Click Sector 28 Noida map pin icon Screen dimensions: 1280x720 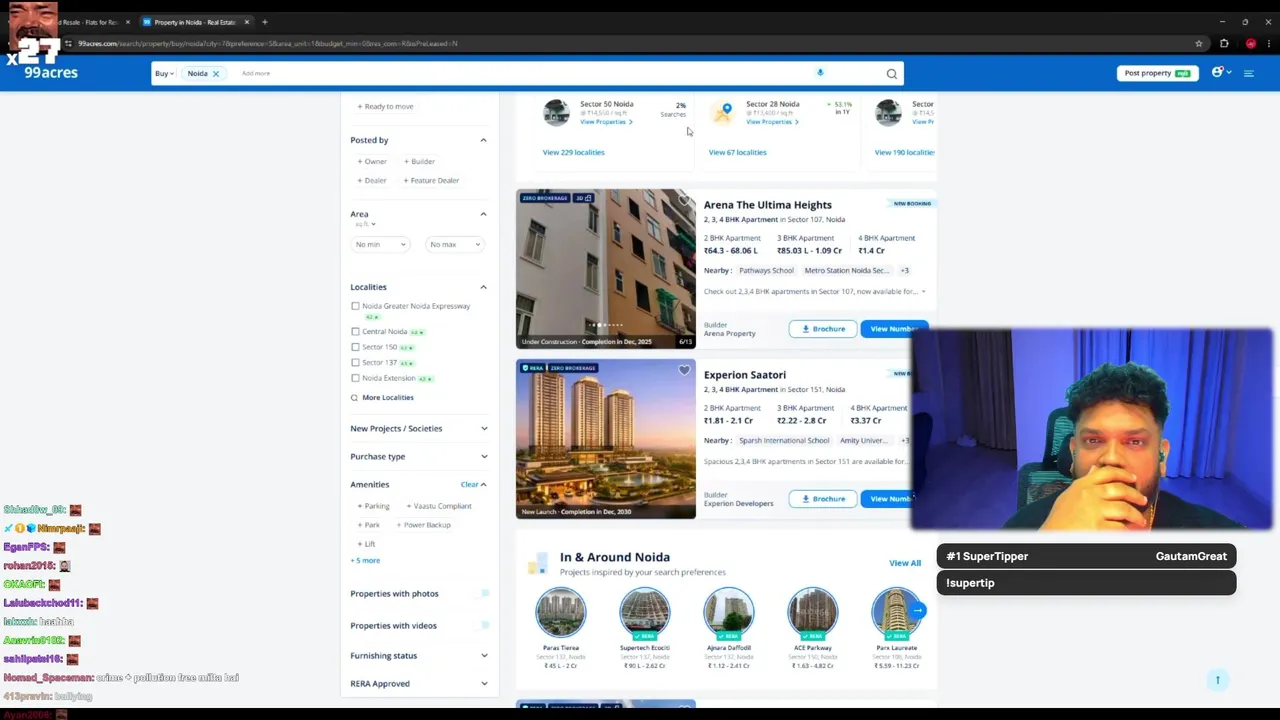(723, 113)
